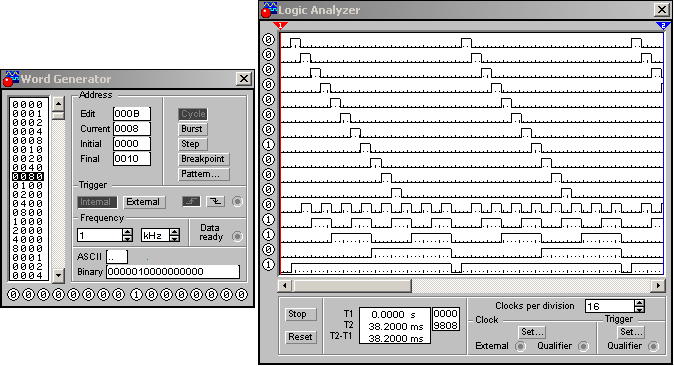
Task: Click the Word Generator title bar icon
Action: click(x=10, y=79)
